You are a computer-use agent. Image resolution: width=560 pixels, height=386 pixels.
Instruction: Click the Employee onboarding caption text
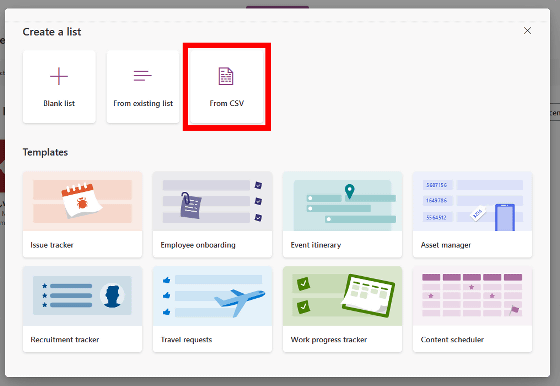click(x=198, y=245)
